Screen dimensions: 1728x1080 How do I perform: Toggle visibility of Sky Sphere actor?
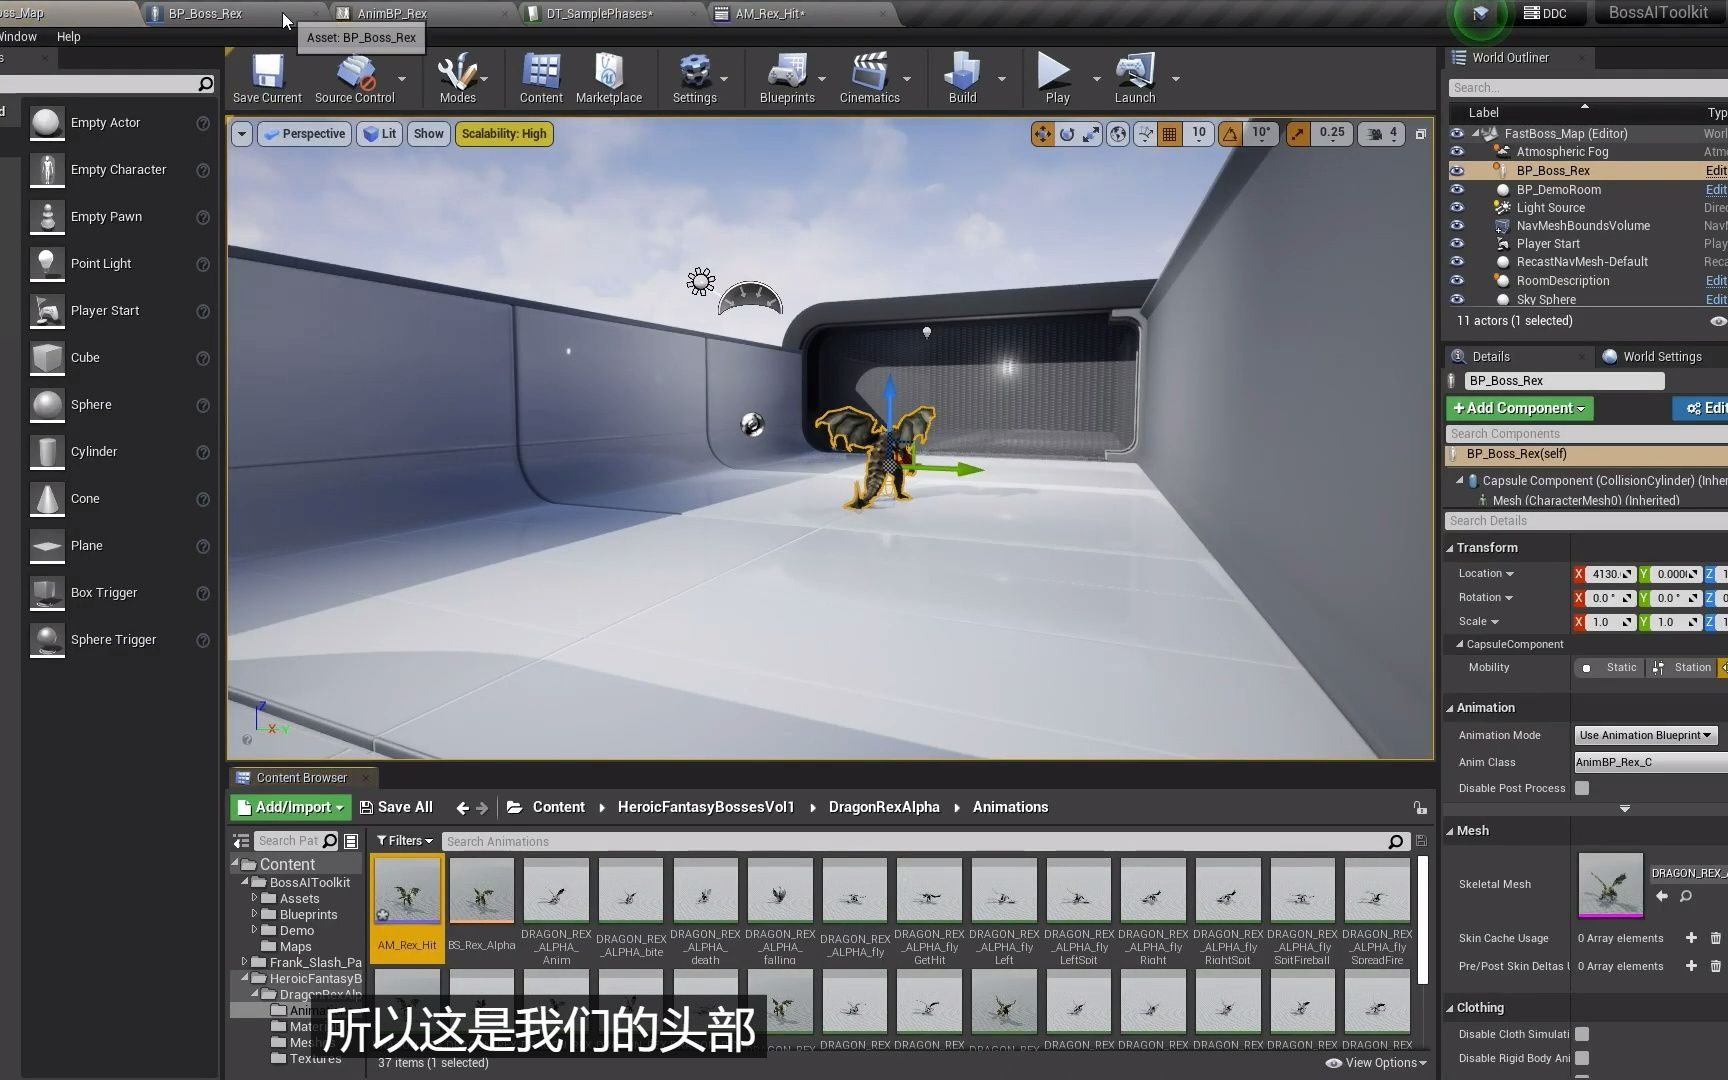pos(1457,299)
